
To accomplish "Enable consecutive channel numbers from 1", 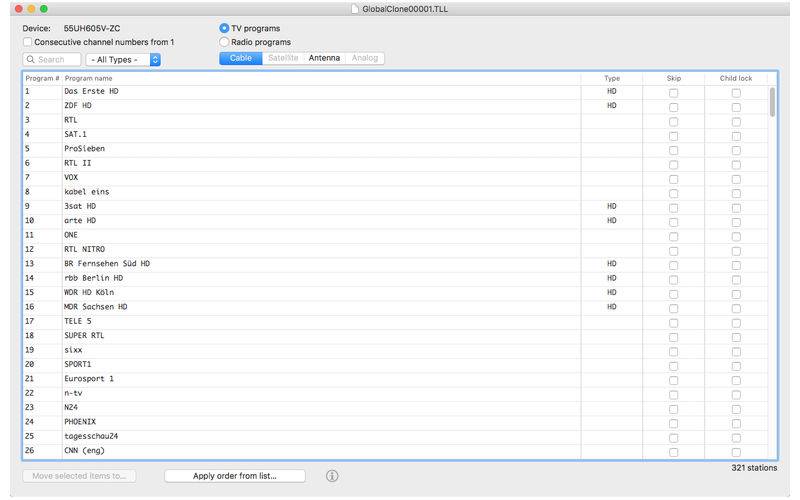I will (28, 42).
